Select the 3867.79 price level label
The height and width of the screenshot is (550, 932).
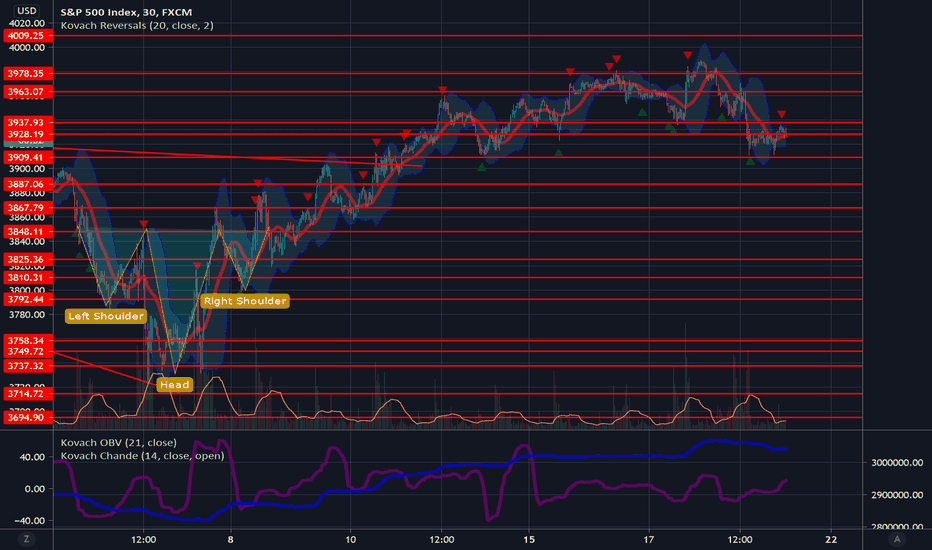tap(27, 208)
